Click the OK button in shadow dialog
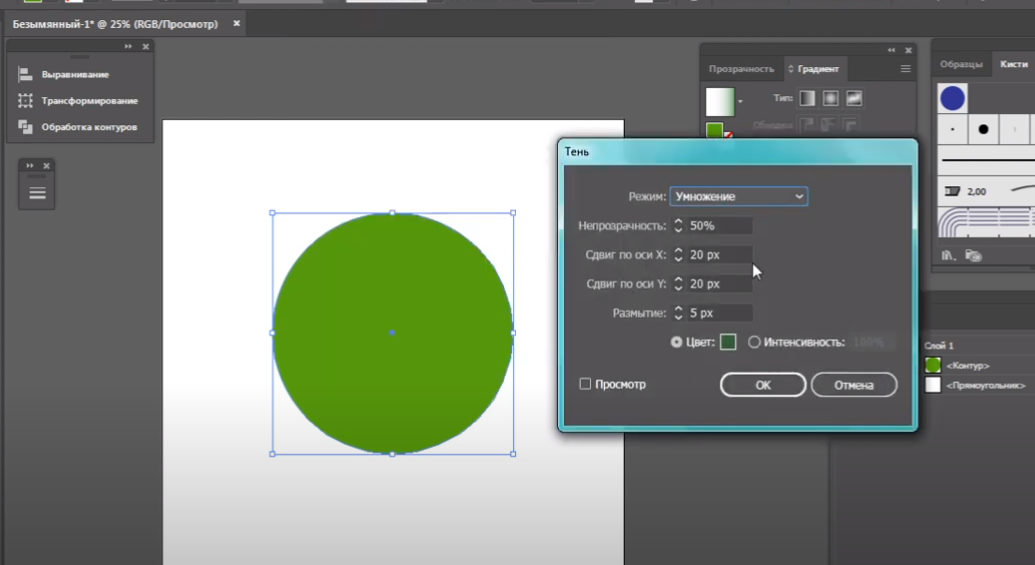 tap(762, 385)
